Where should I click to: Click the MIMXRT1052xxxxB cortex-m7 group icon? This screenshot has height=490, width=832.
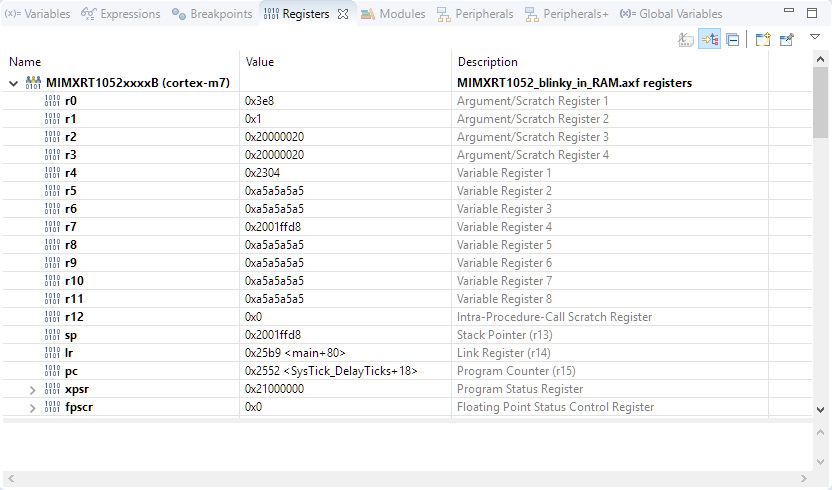pos(33,82)
